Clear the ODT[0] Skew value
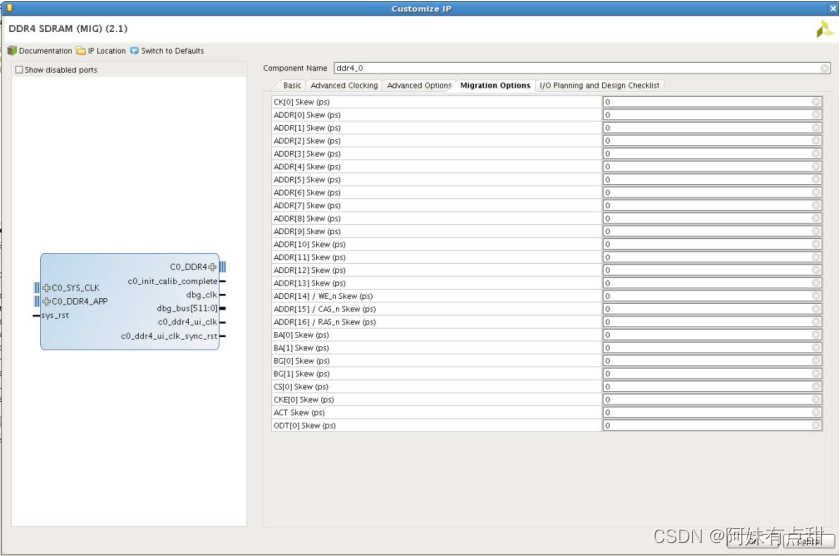The height and width of the screenshot is (556, 840). [815, 425]
